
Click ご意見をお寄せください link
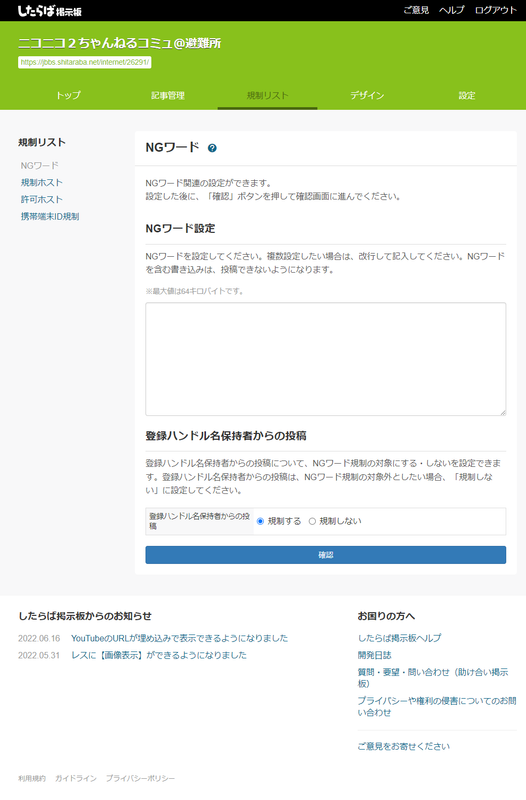404,746
